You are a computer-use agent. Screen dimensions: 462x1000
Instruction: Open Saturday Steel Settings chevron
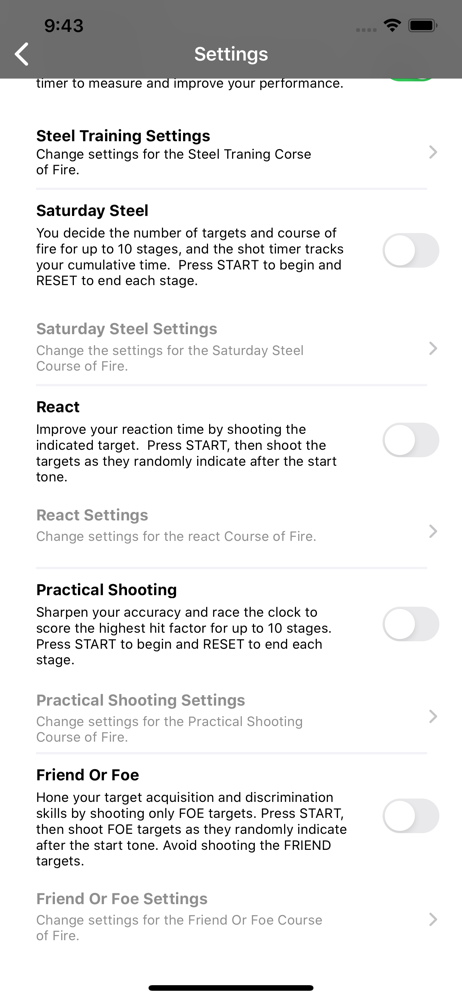[x=433, y=348]
